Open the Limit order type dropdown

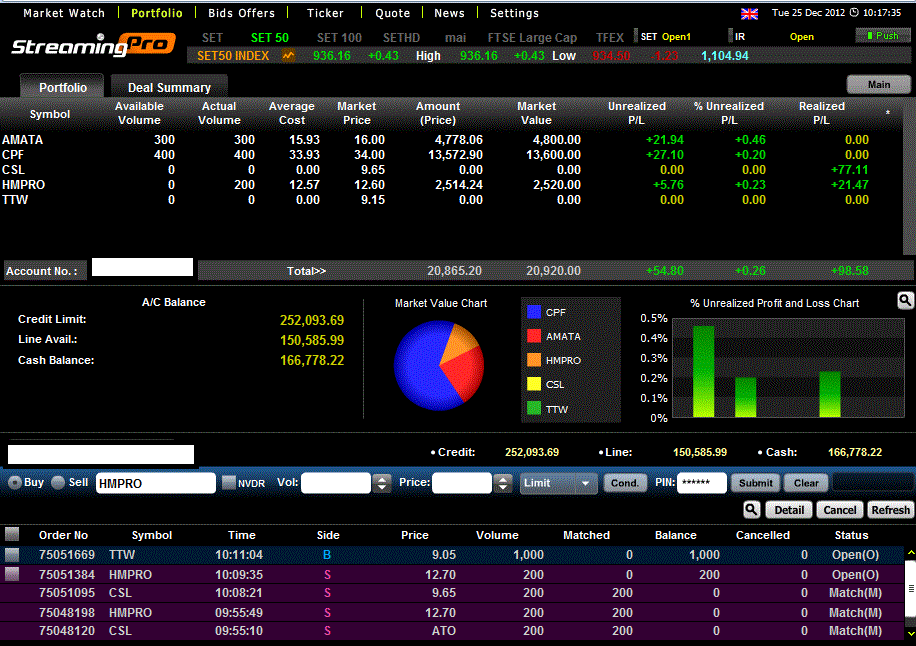[558, 483]
